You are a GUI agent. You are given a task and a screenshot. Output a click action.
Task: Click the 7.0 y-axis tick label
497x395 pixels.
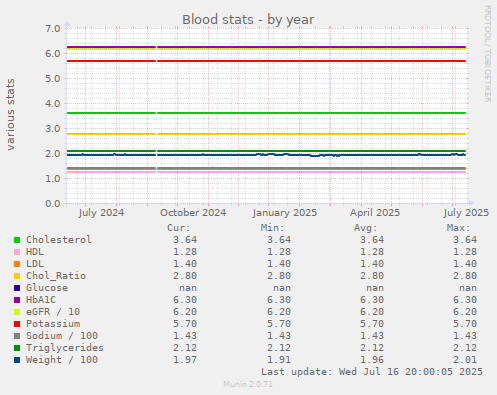point(53,28)
